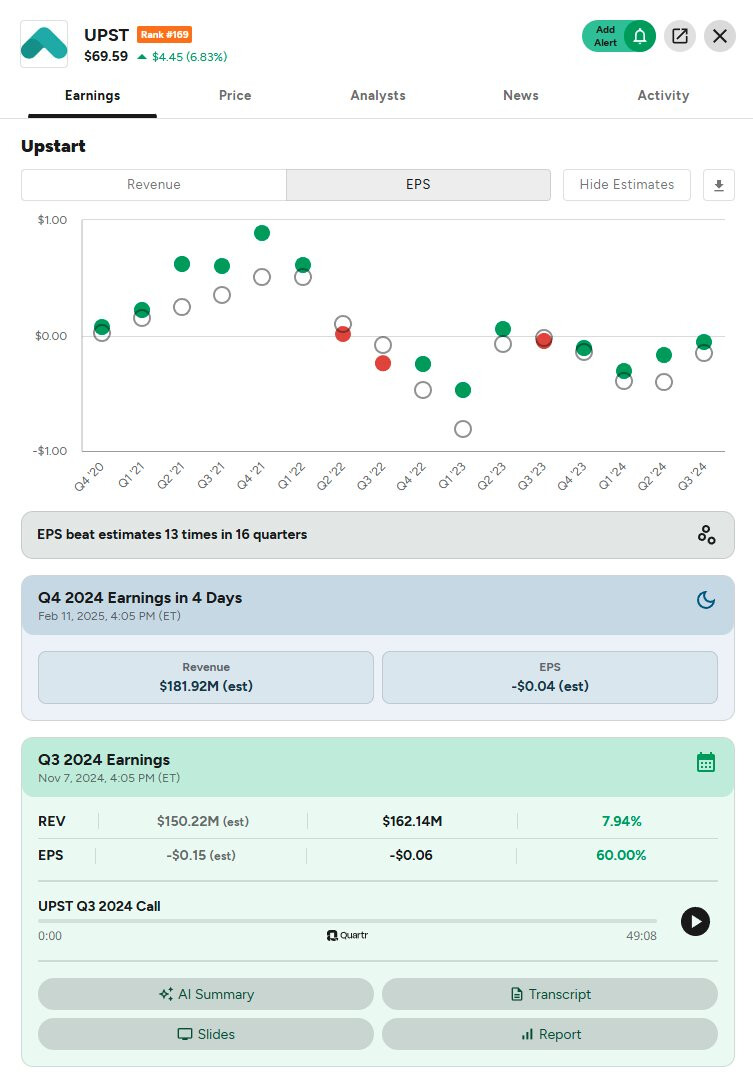Select the EPS chart toggle

click(x=418, y=185)
